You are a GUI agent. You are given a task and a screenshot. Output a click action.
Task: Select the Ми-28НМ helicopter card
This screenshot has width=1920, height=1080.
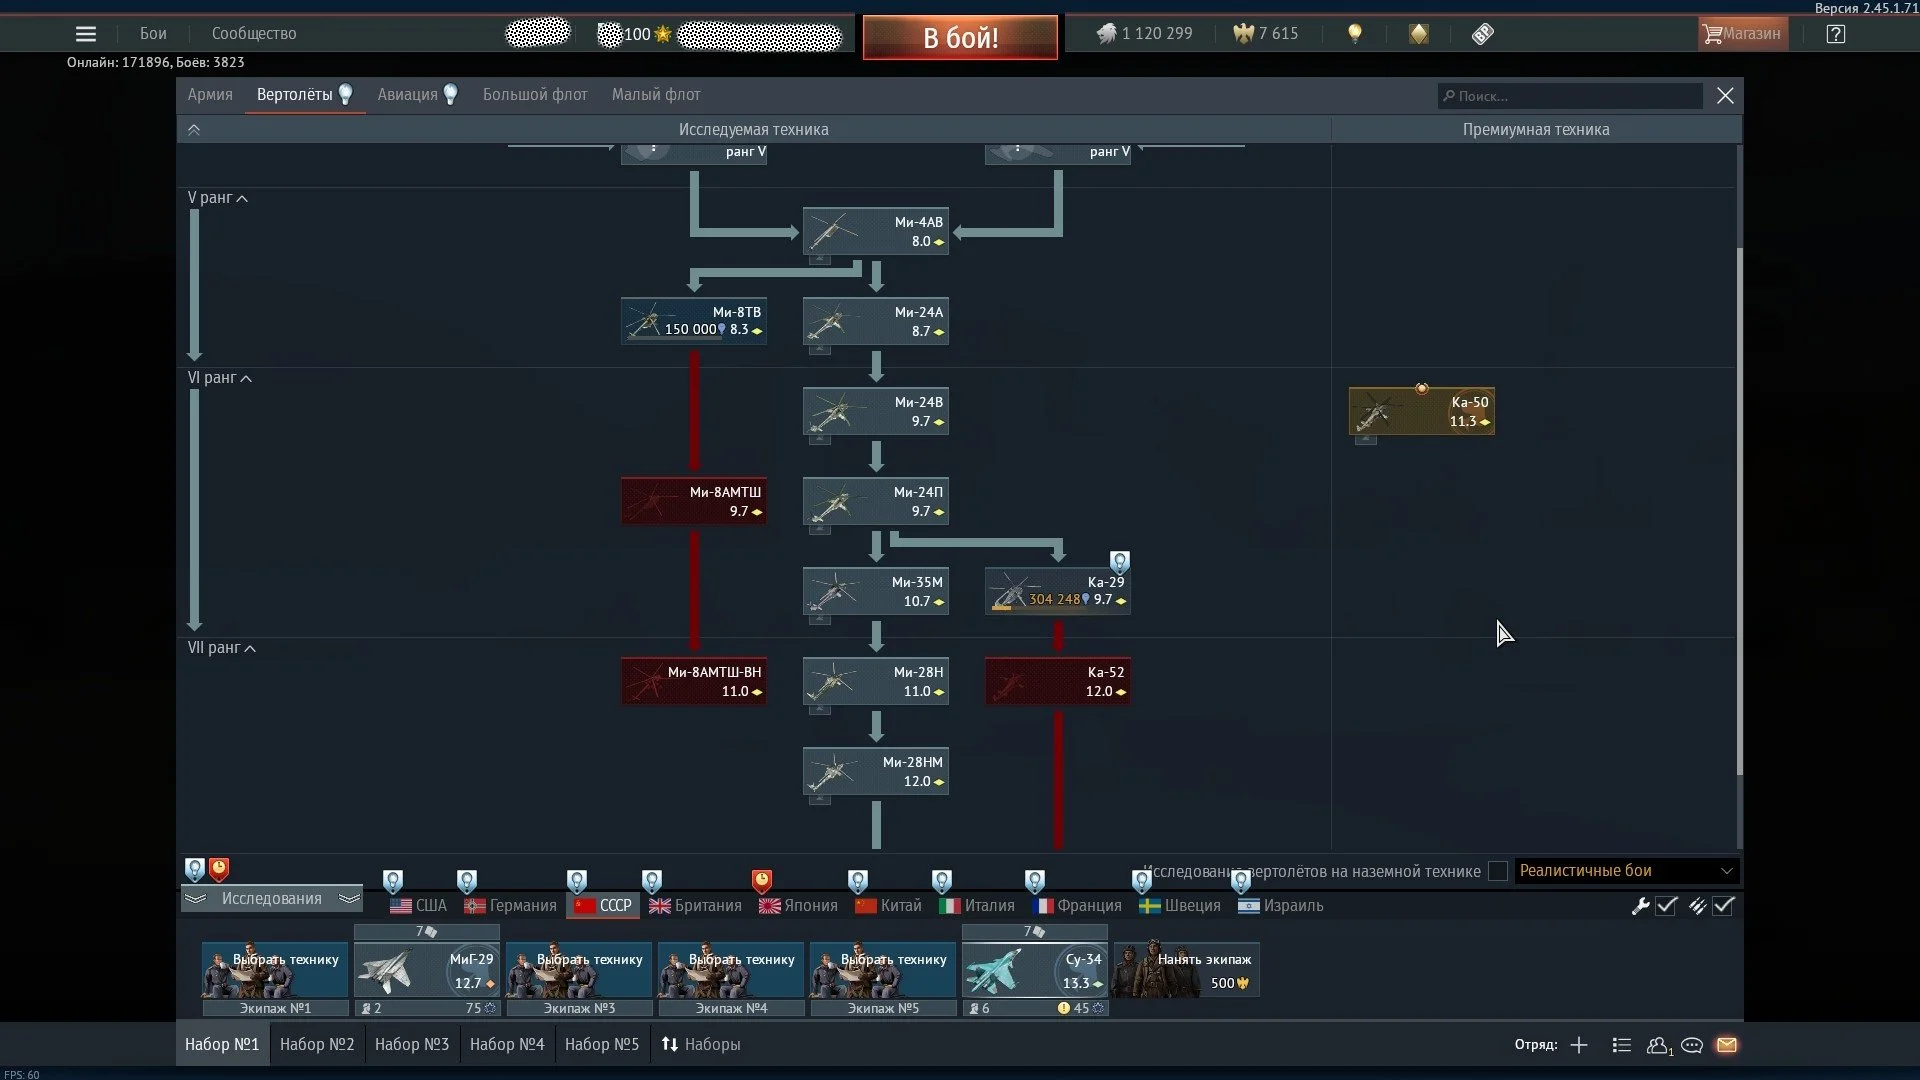tap(875, 771)
